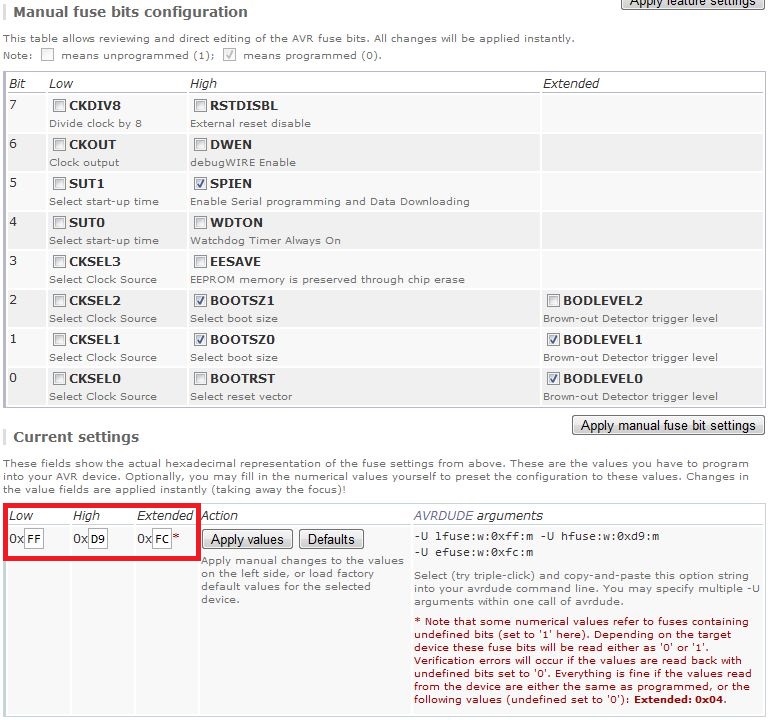The height and width of the screenshot is (720, 776).
Task: Click the Current settings heading
Action: pyautogui.click(x=76, y=437)
